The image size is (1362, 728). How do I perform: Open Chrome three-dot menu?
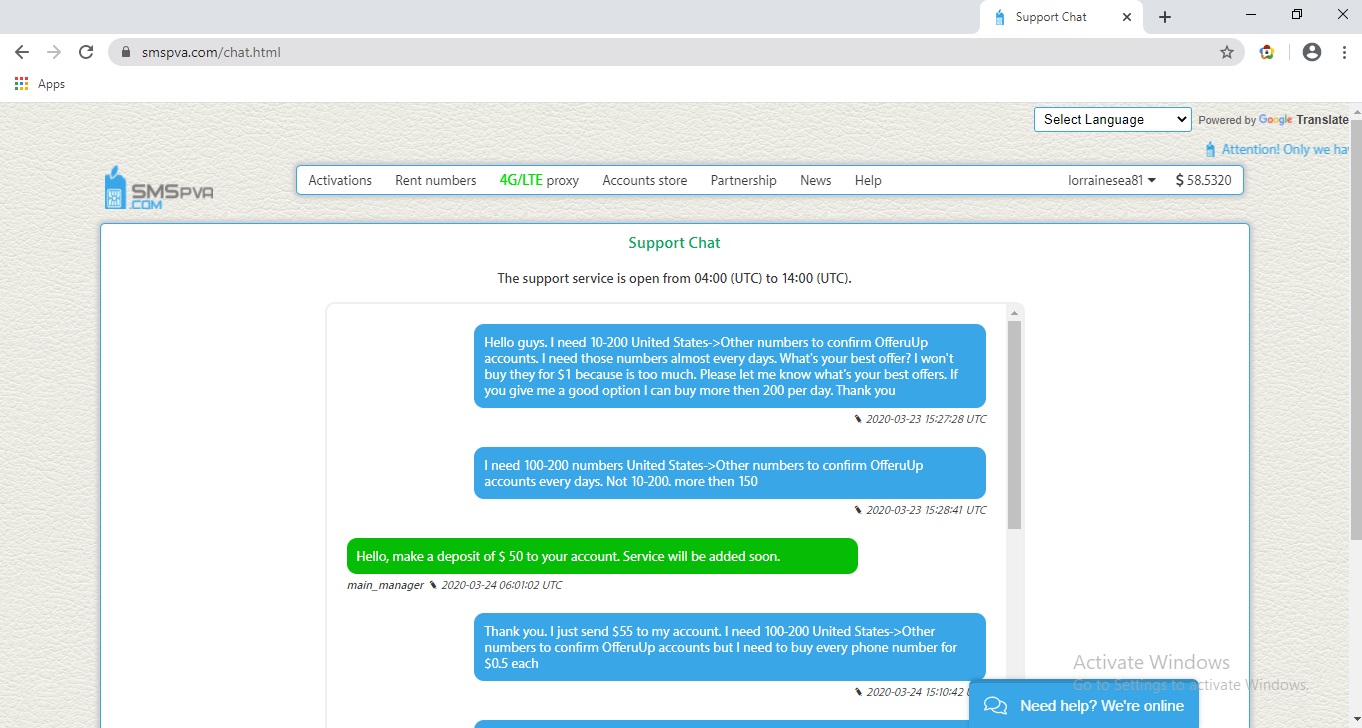point(1344,52)
